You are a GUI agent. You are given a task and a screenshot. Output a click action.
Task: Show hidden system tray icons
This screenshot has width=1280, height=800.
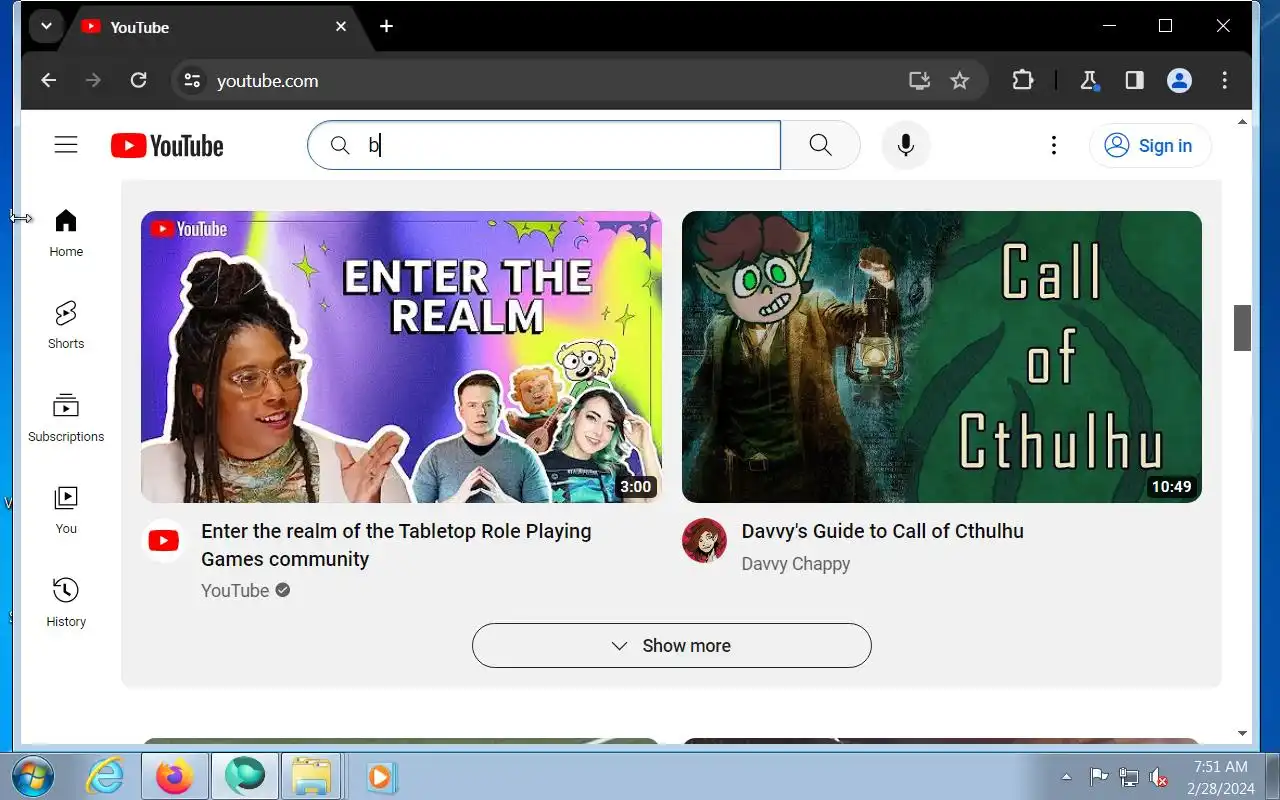pos(1066,777)
